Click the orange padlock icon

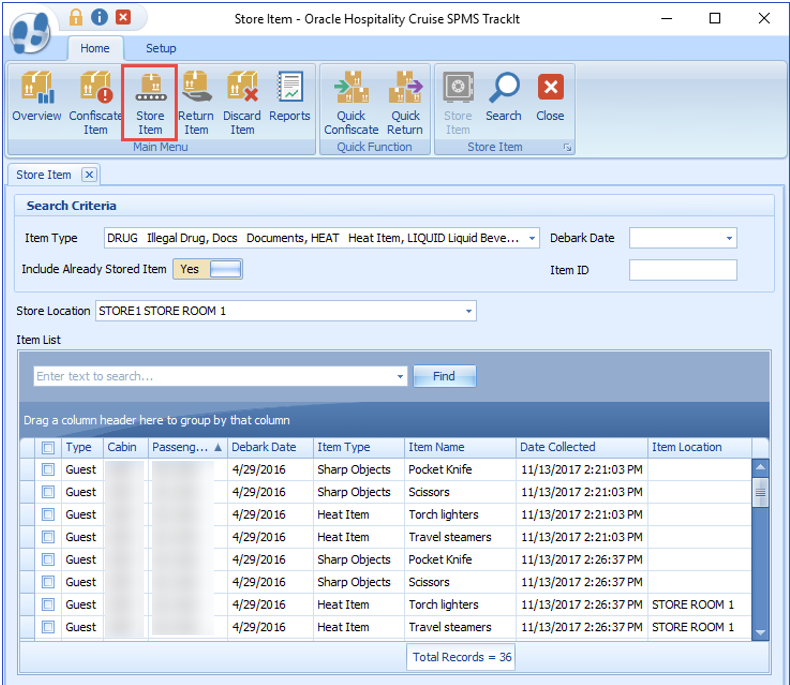pos(76,18)
